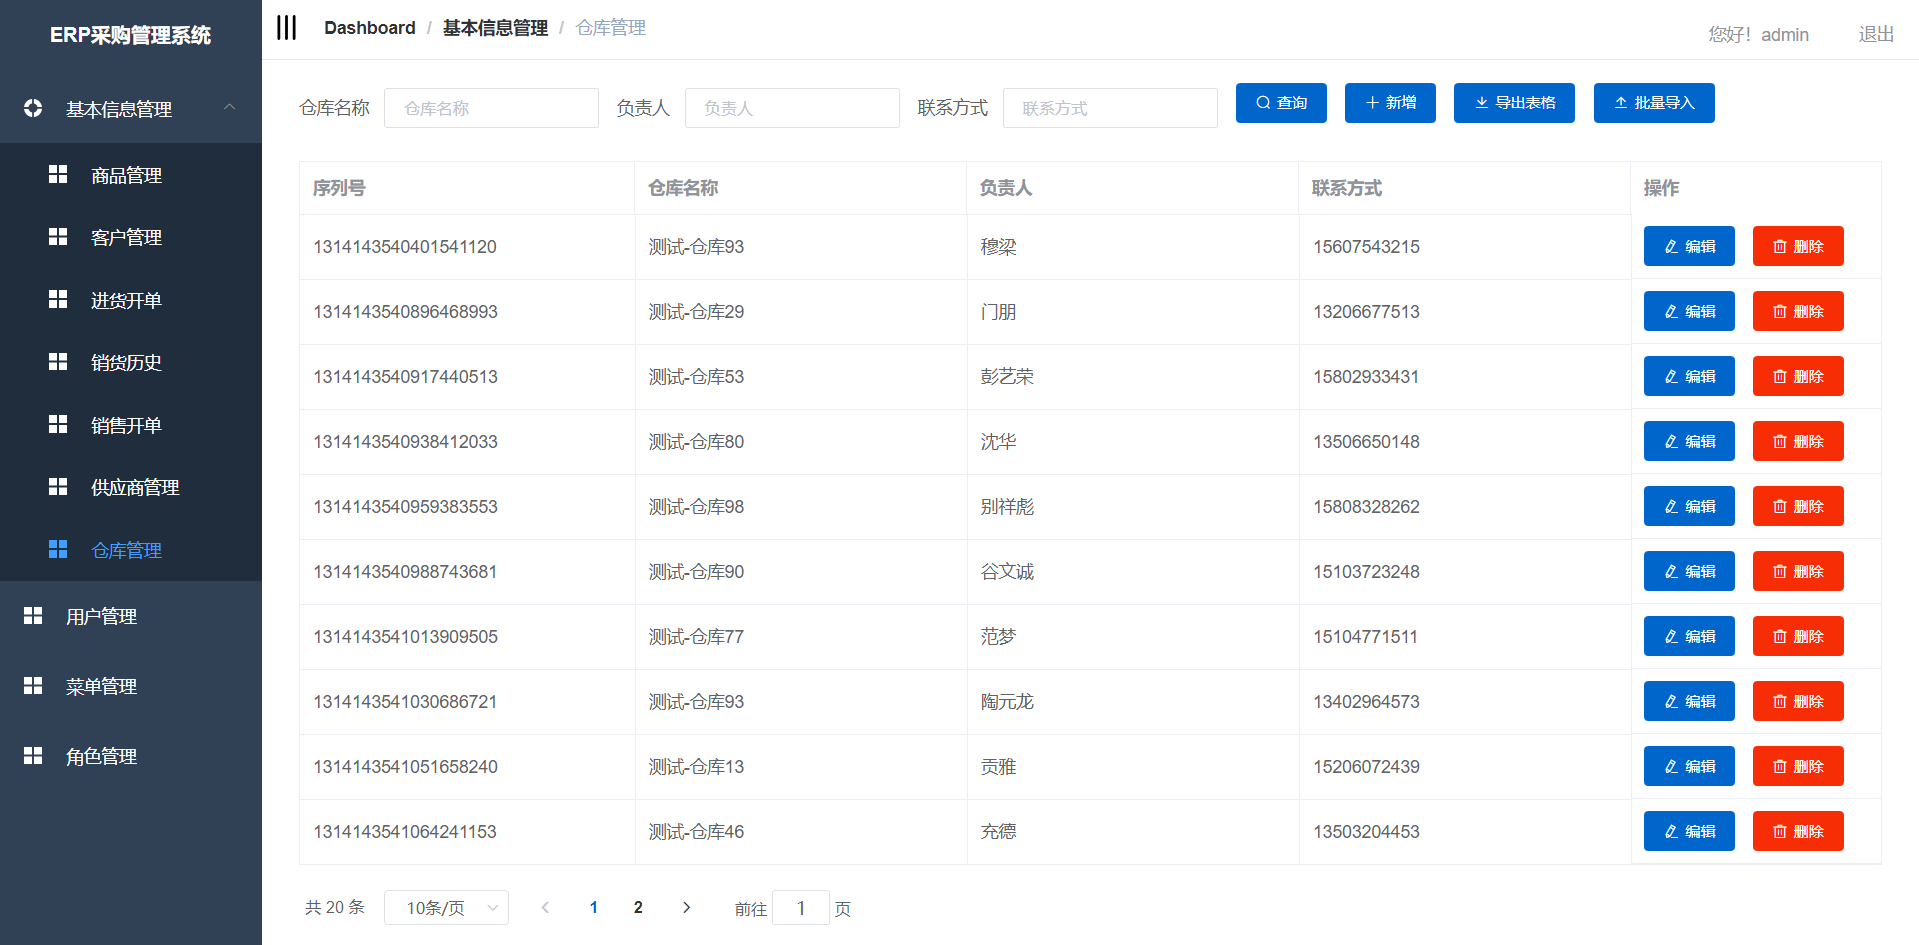Viewport: 1919px width, 945px height.
Task: Edit the 测试-仓库80 row
Action: click(1689, 441)
